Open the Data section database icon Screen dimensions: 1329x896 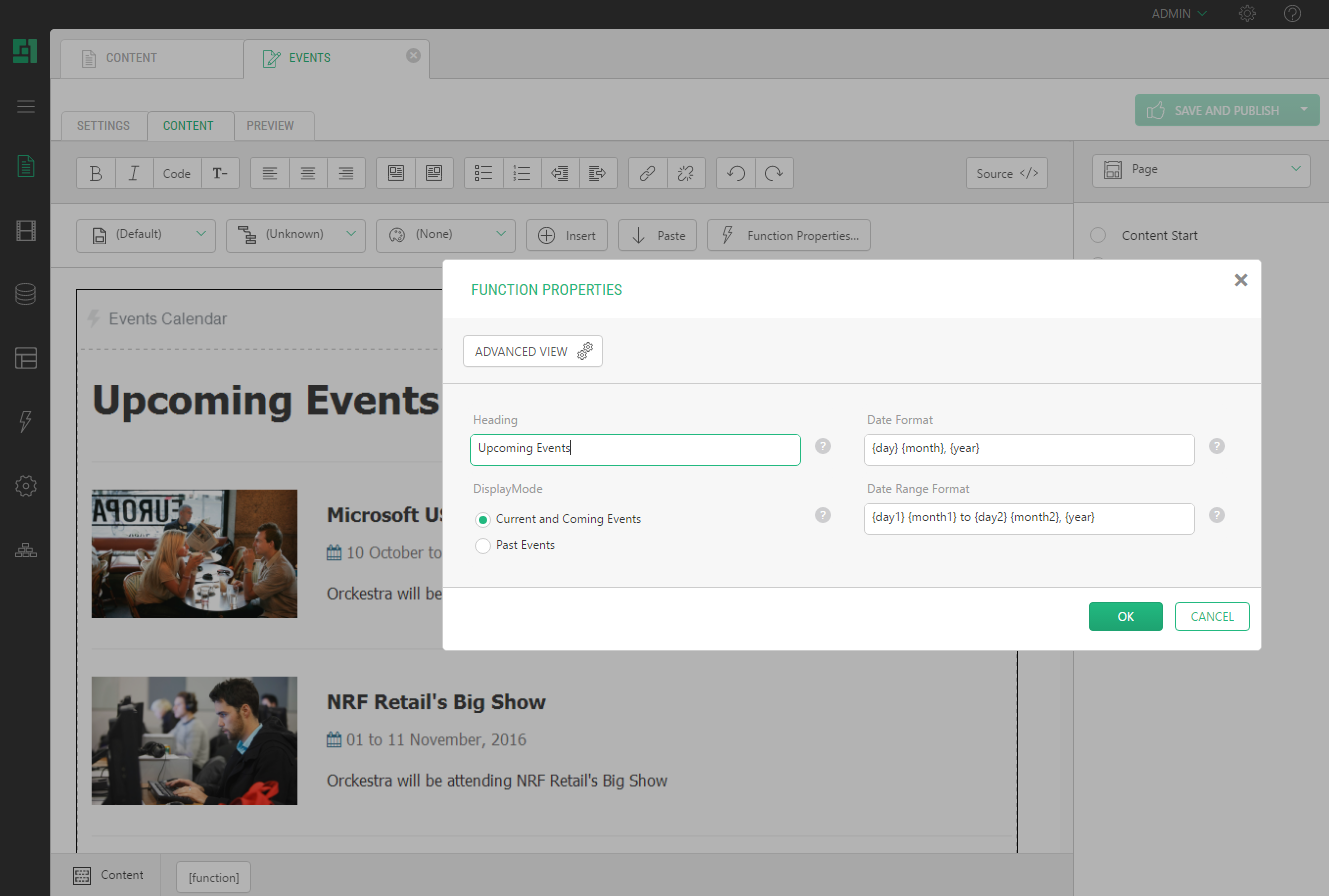tap(26, 294)
